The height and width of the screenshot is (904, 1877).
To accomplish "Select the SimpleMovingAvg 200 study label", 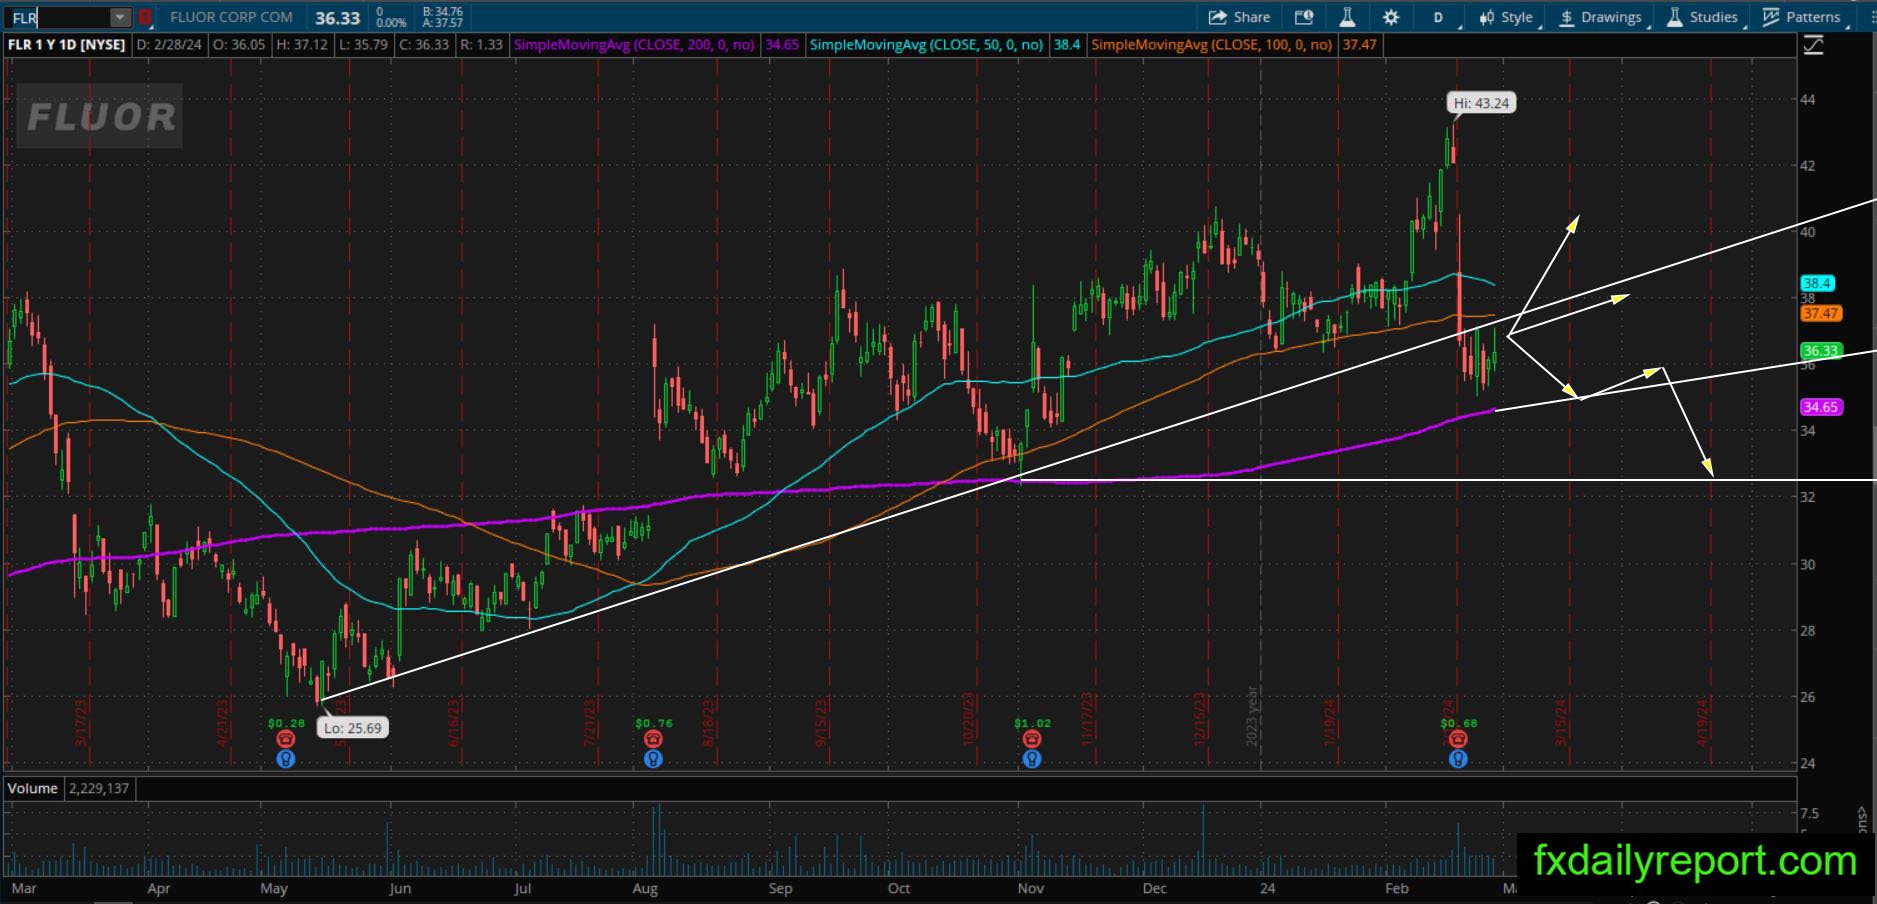I will (x=634, y=44).
